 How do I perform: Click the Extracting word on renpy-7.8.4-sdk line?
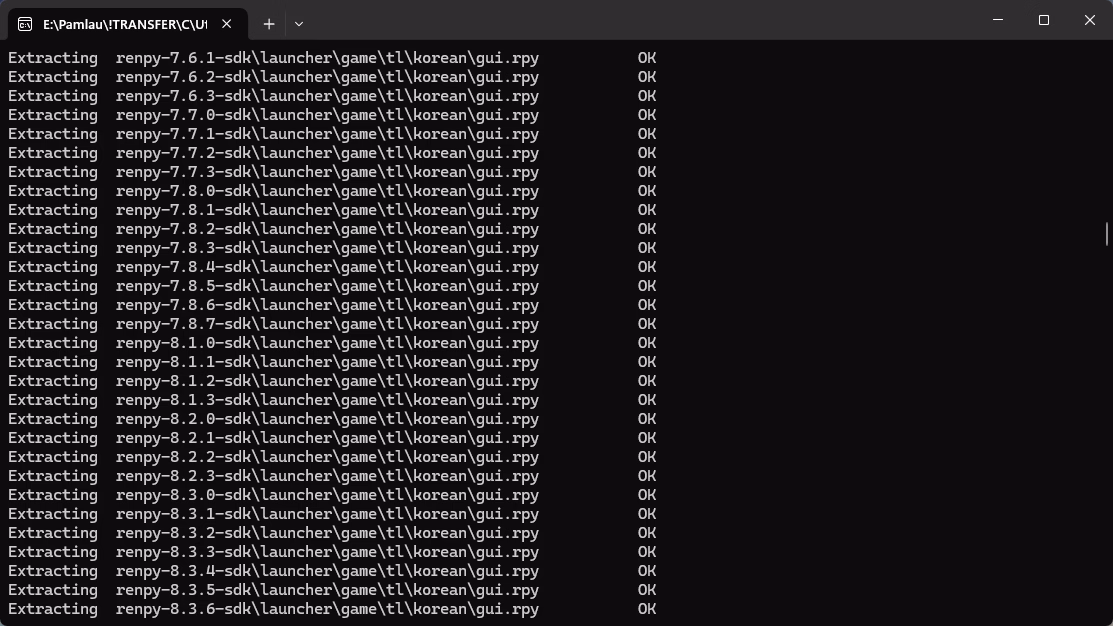pyautogui.click(x=53, y=267)
